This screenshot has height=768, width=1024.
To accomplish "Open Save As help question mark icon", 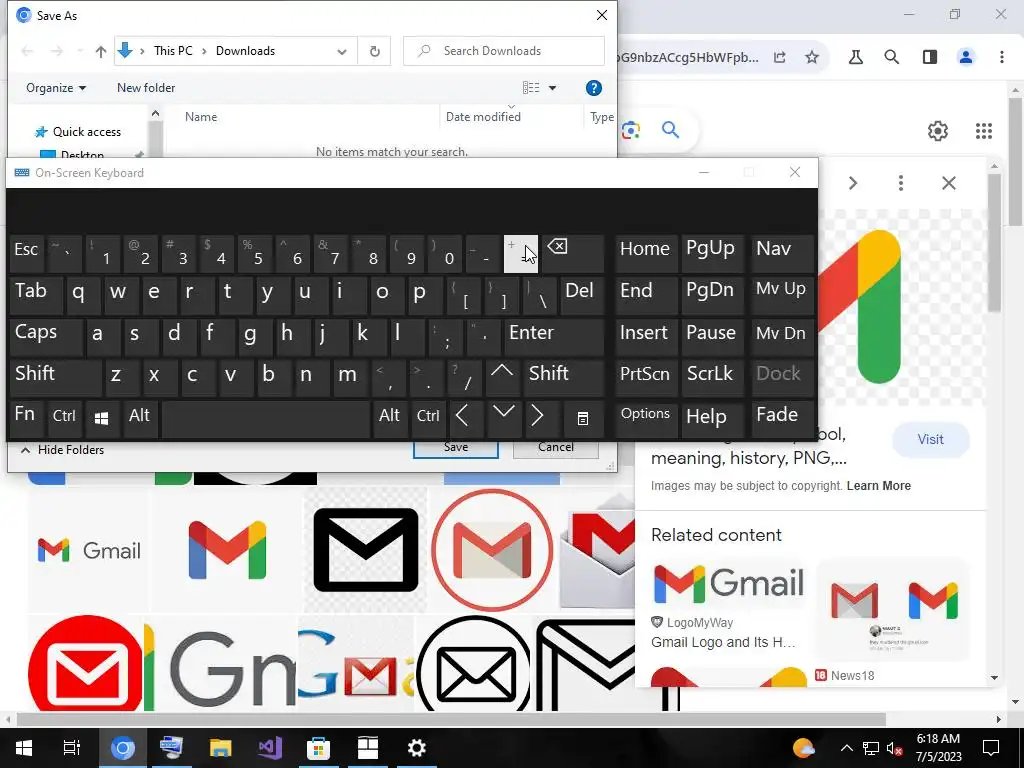I will pos(593,88).
